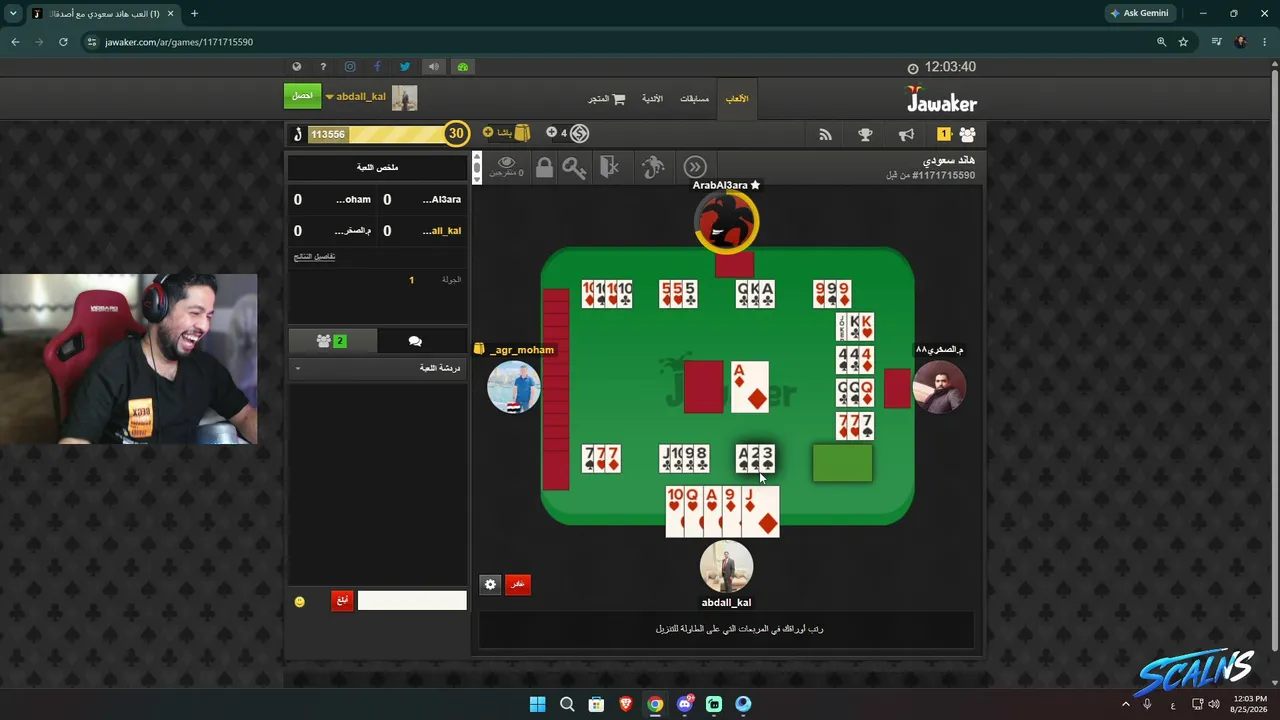Click the red غادر leave button
1280x720 pixels.
click(517, 584)
